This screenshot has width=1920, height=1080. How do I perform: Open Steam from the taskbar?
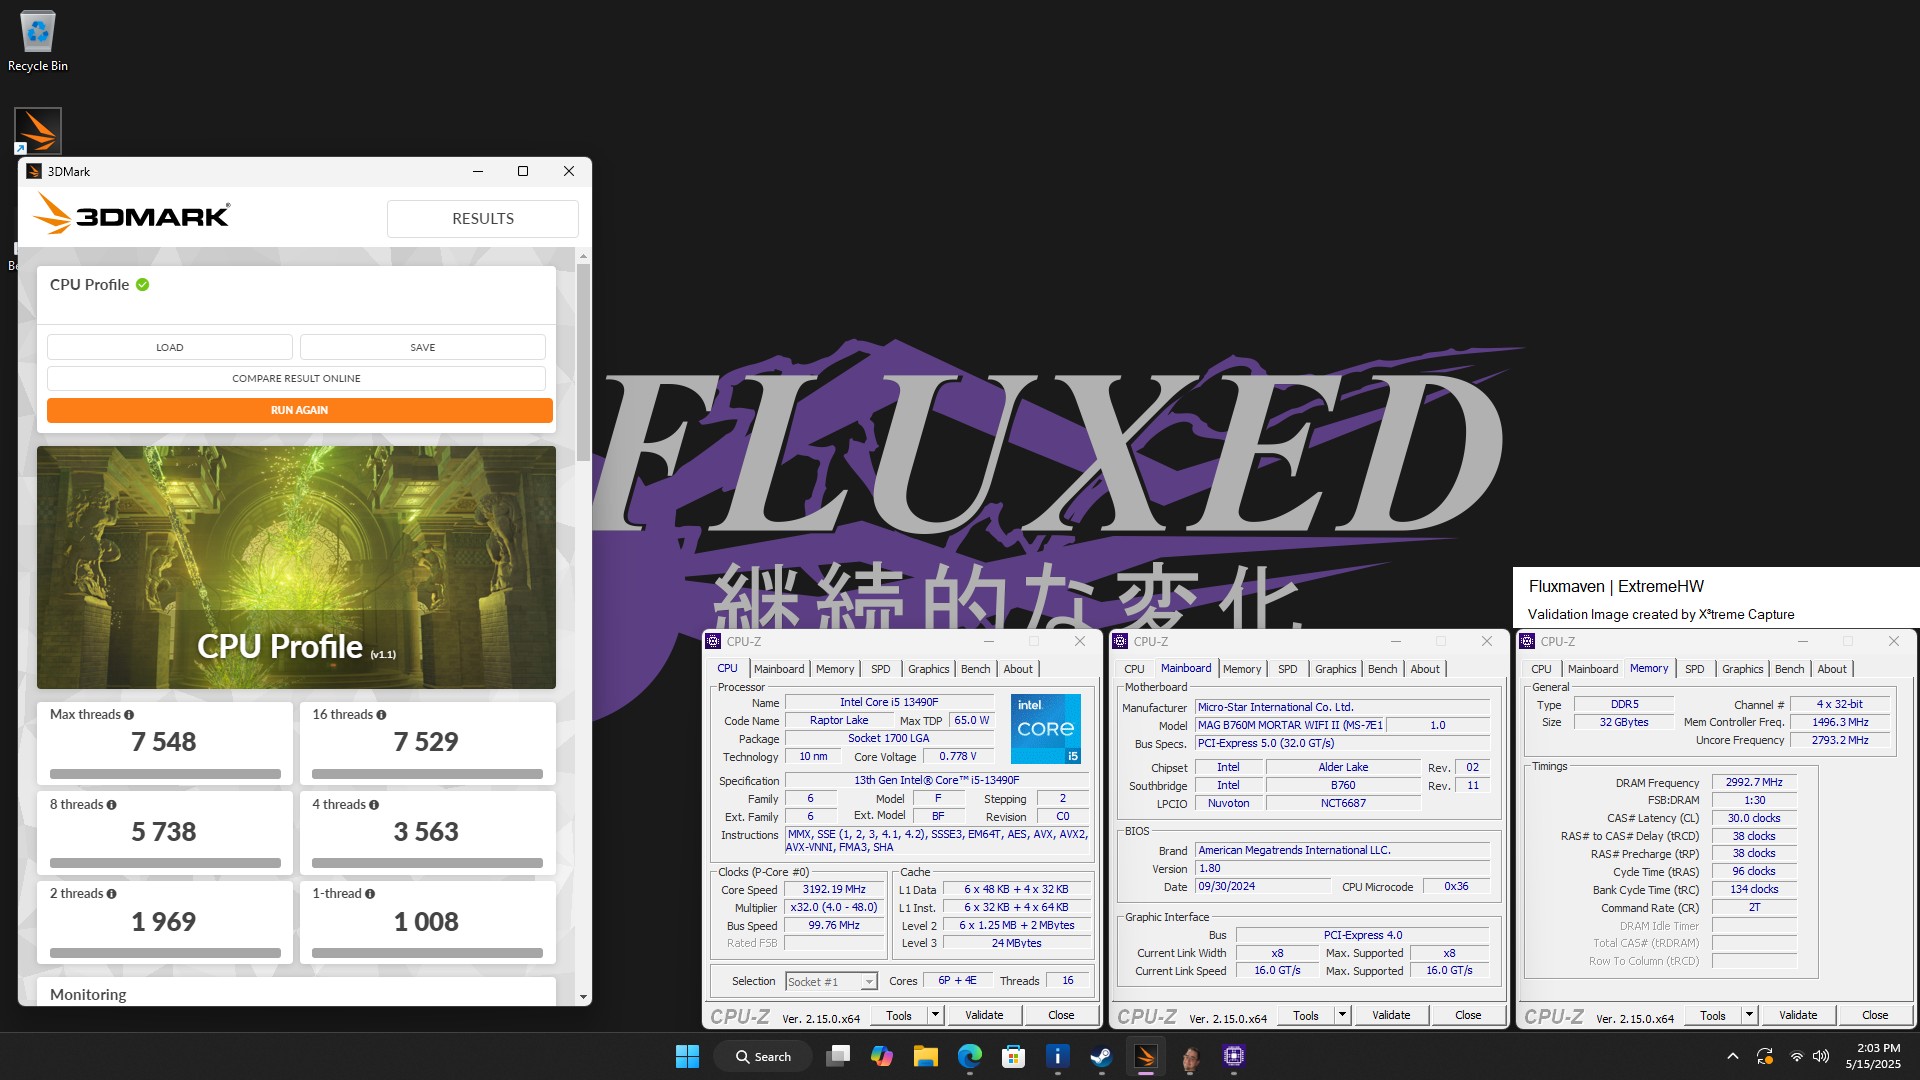(x=1101, y=1056)
